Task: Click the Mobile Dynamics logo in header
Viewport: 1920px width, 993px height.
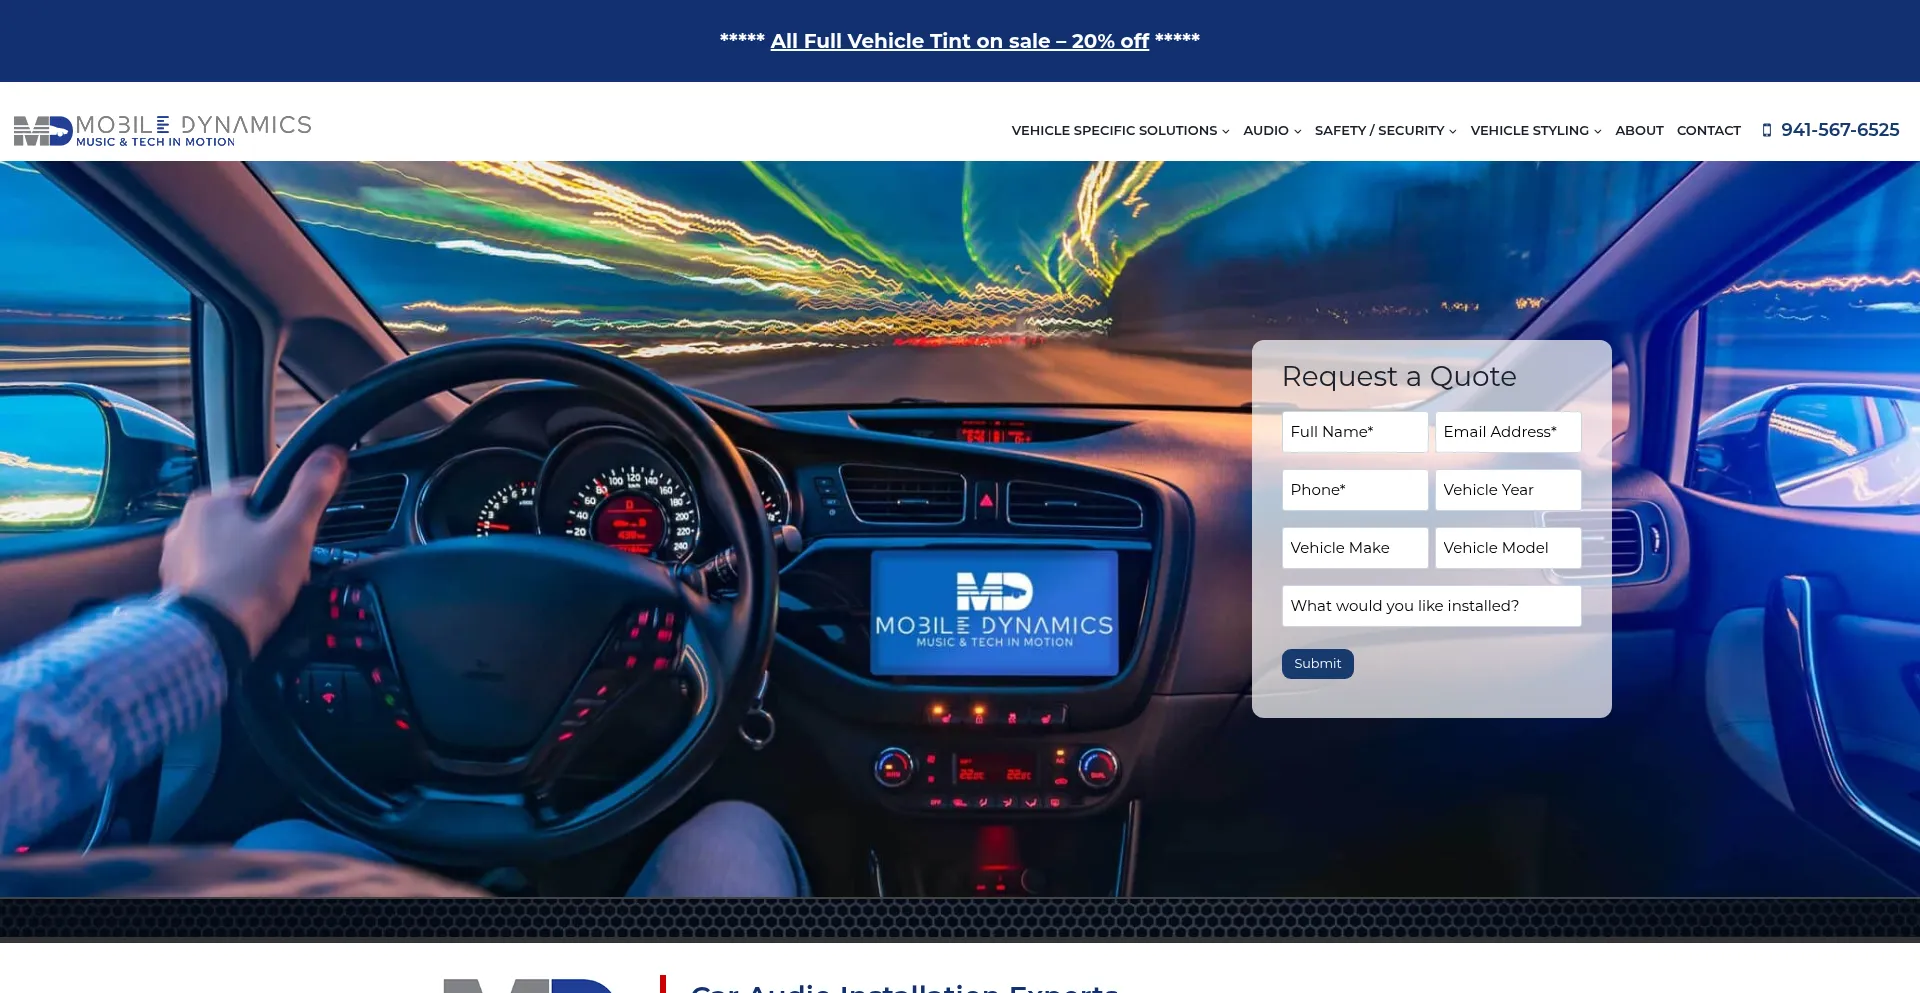Action: 162,130
